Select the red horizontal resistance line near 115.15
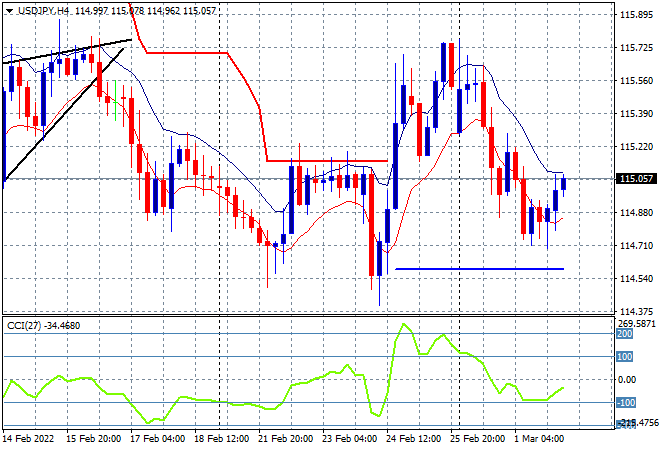 [x=327, y=161]
